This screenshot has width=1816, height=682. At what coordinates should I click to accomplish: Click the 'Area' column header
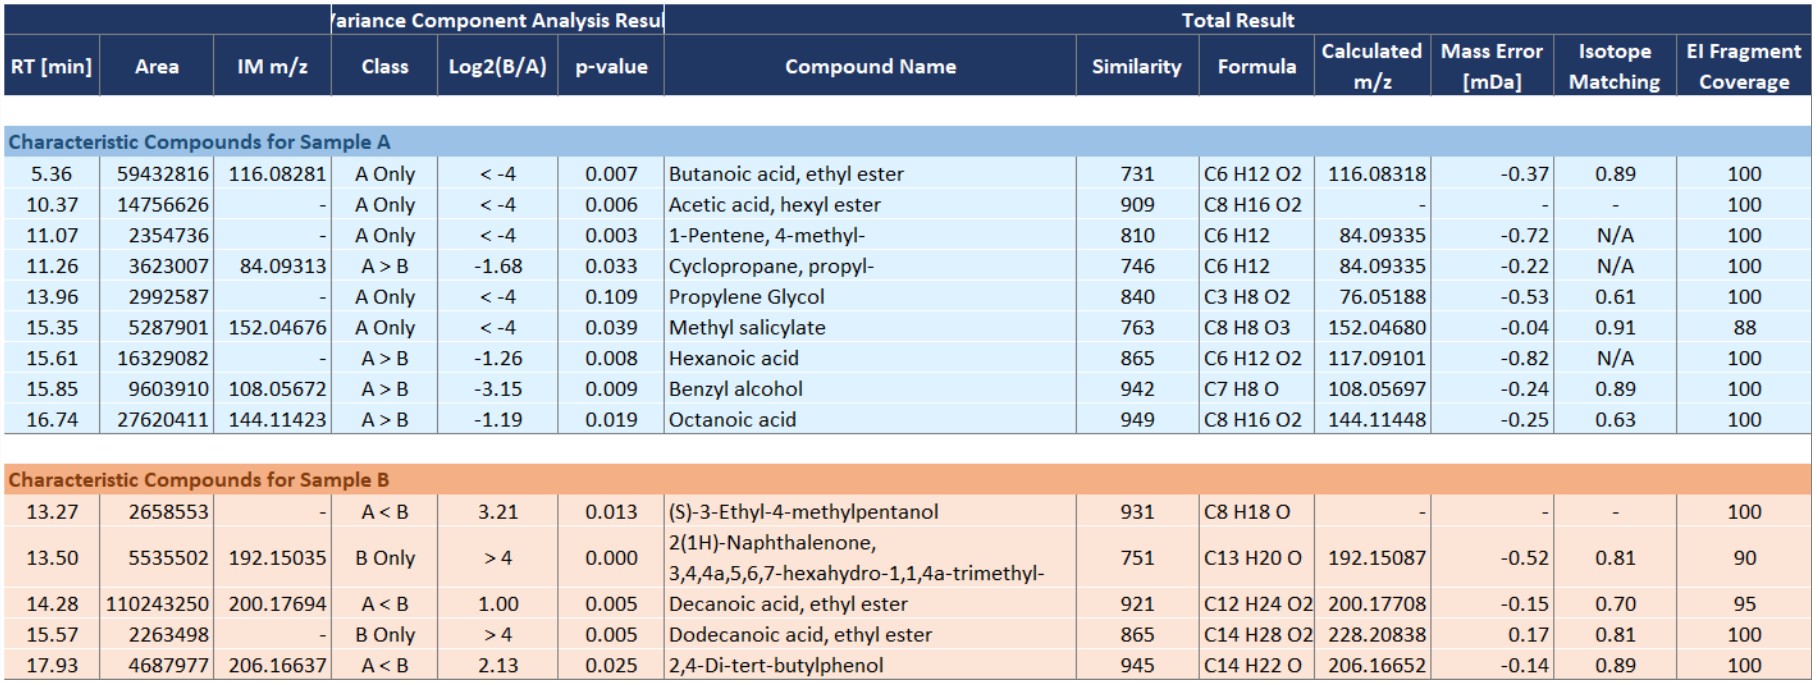pyautogui.click(x=157, y=66)
